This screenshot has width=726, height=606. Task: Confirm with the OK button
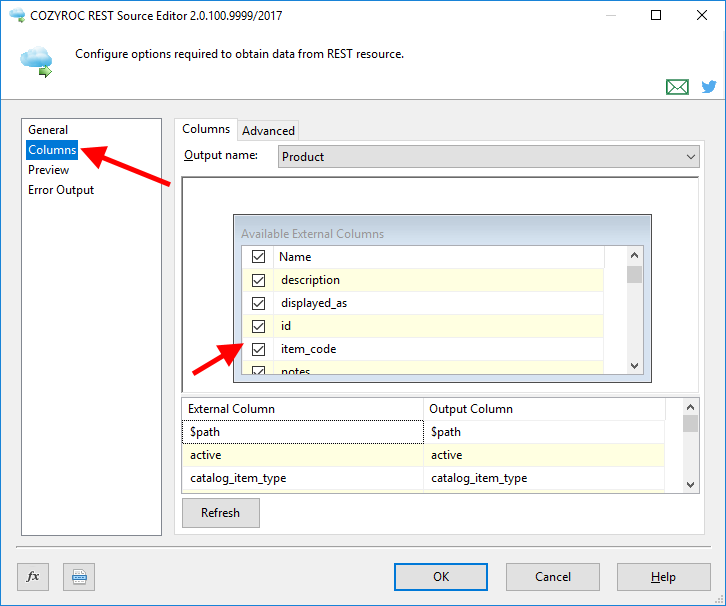coord(441,577)
